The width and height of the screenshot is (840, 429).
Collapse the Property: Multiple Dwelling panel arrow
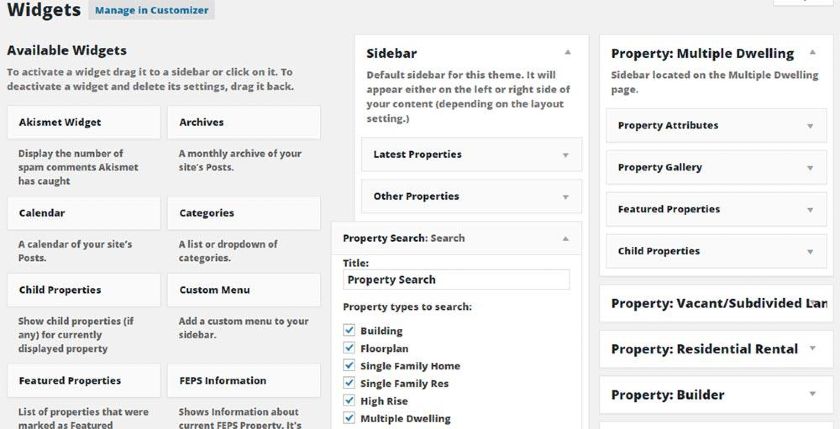point(812,52)
